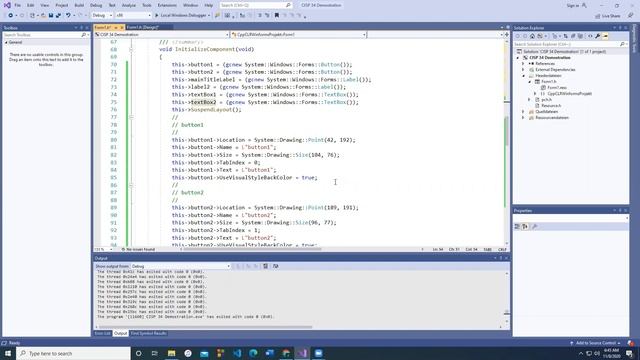
Task: Click the Alphabetical sort icon in Properties
Action: 525,226
